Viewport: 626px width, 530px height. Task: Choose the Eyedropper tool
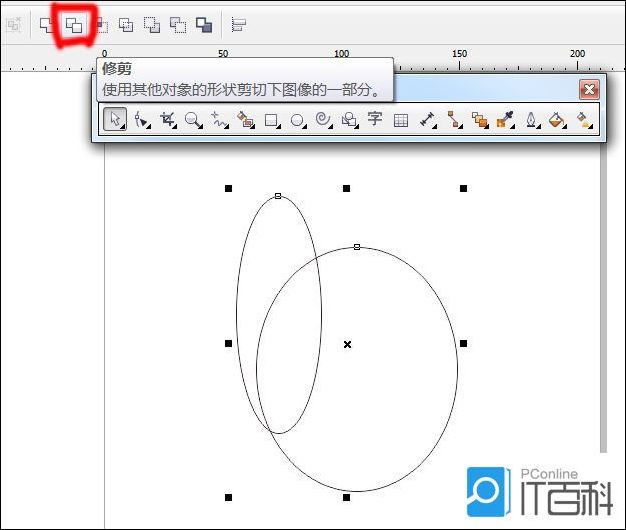click(507, 120)
